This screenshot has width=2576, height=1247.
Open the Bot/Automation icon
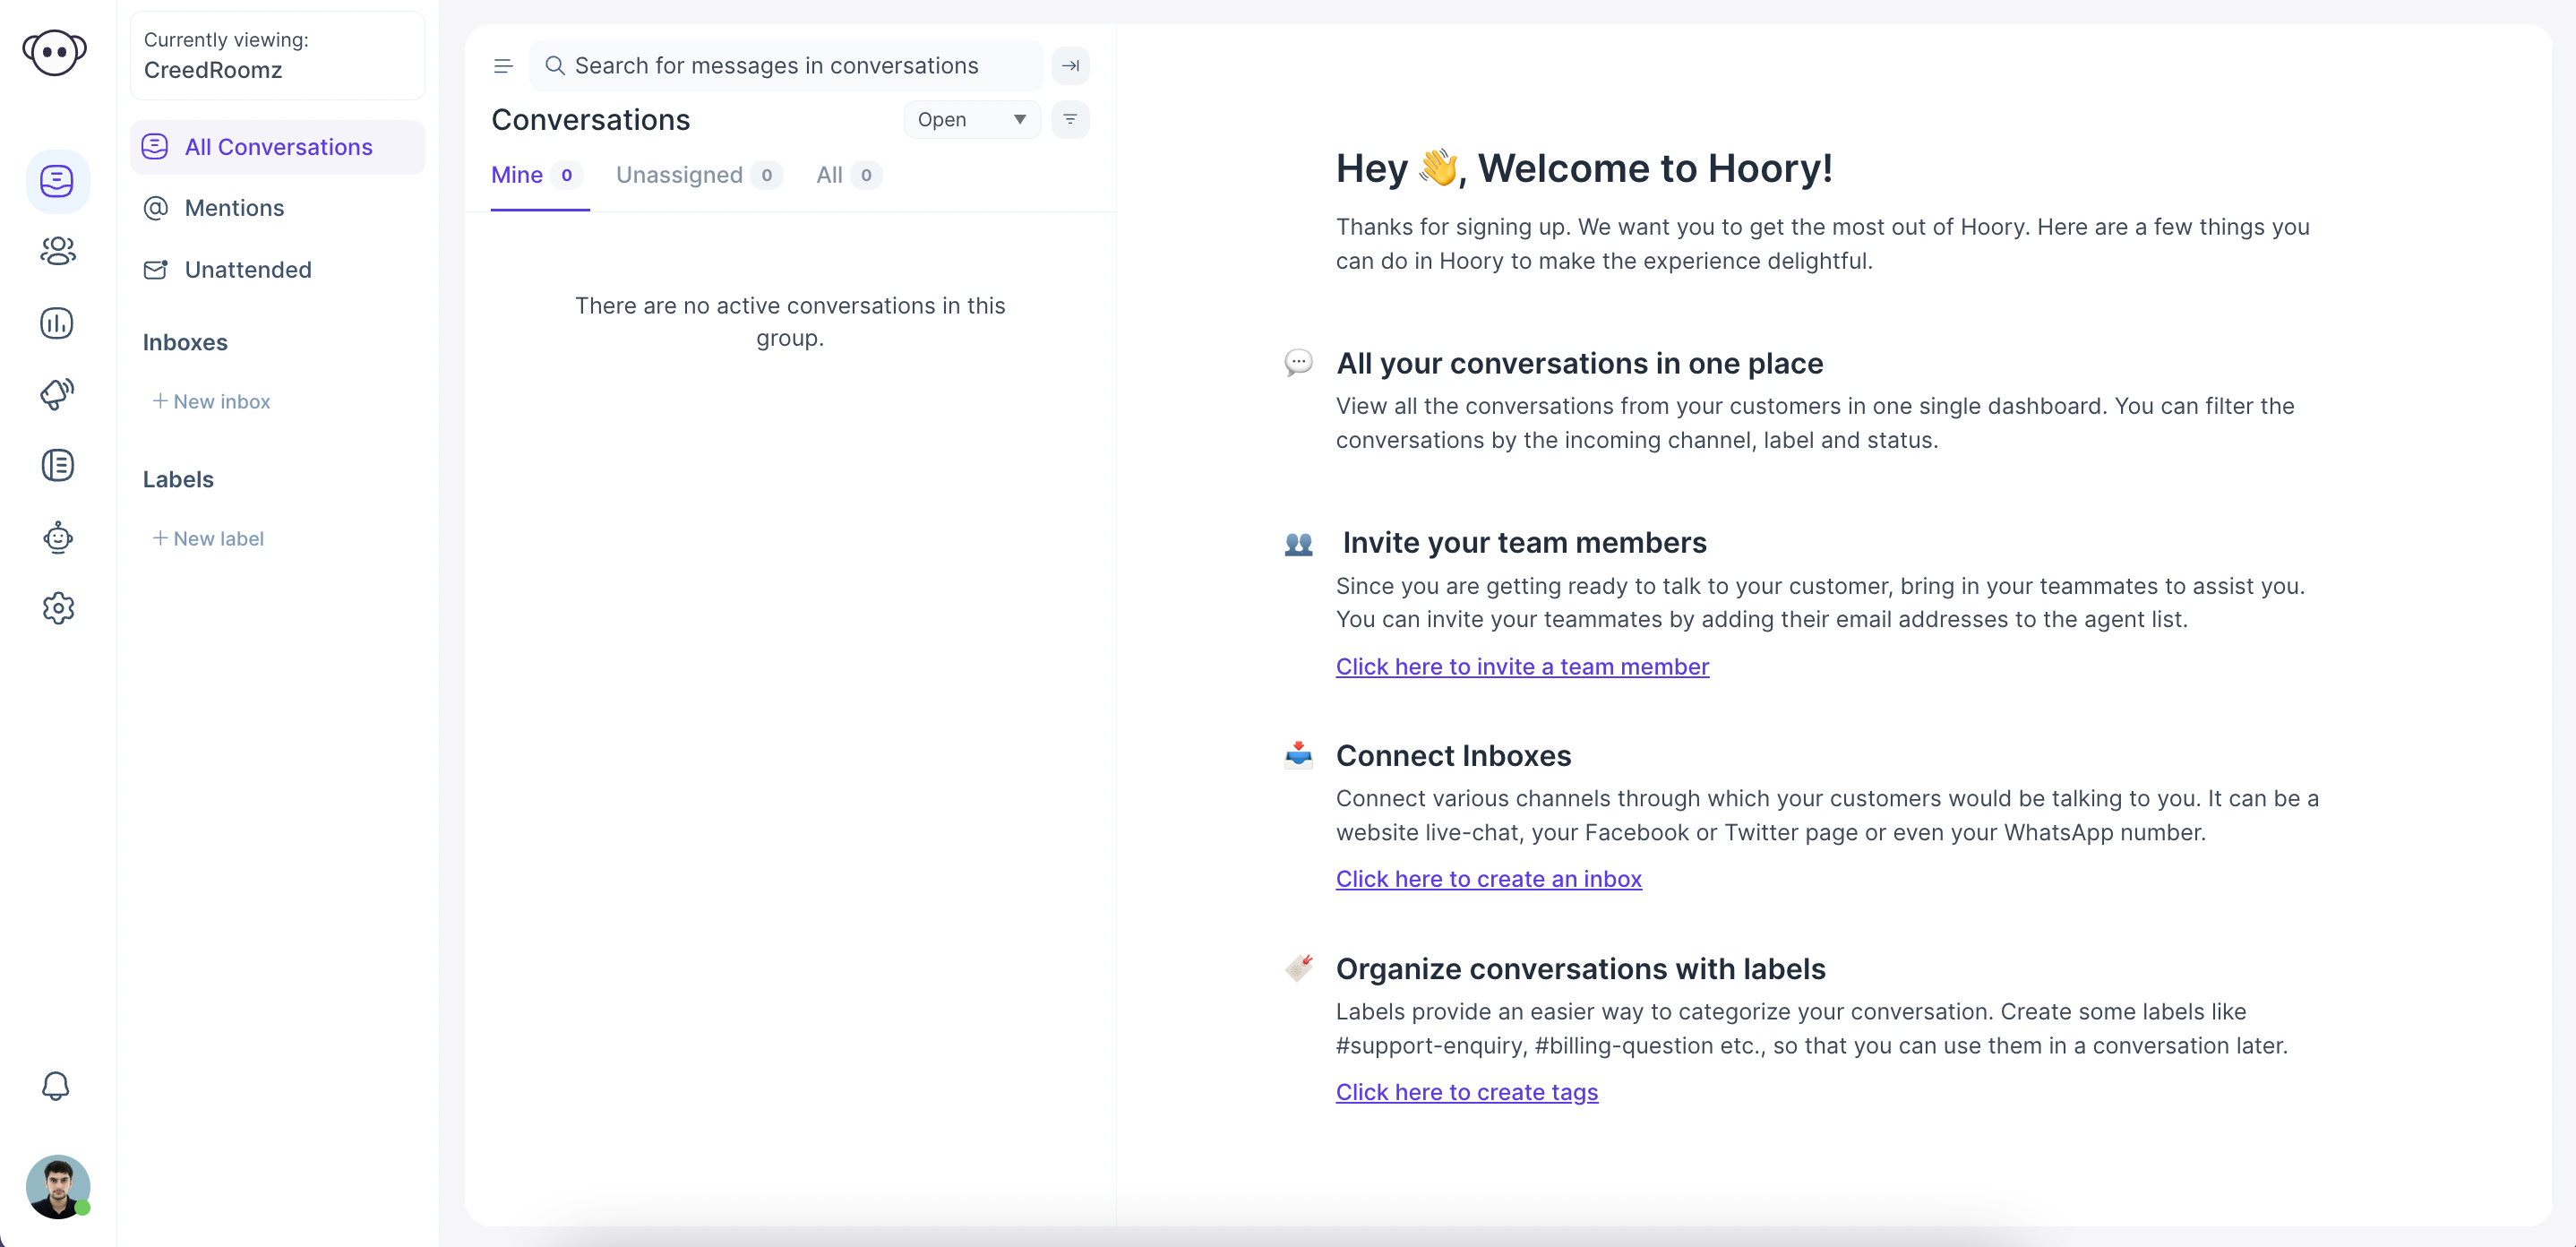57,536
